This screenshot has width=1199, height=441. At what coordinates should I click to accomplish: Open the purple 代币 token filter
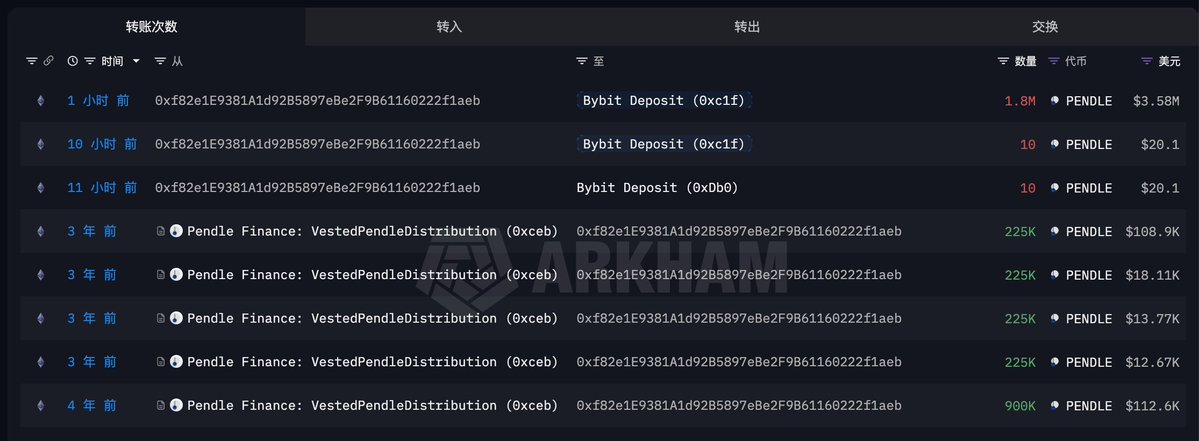click(1054, 62)
